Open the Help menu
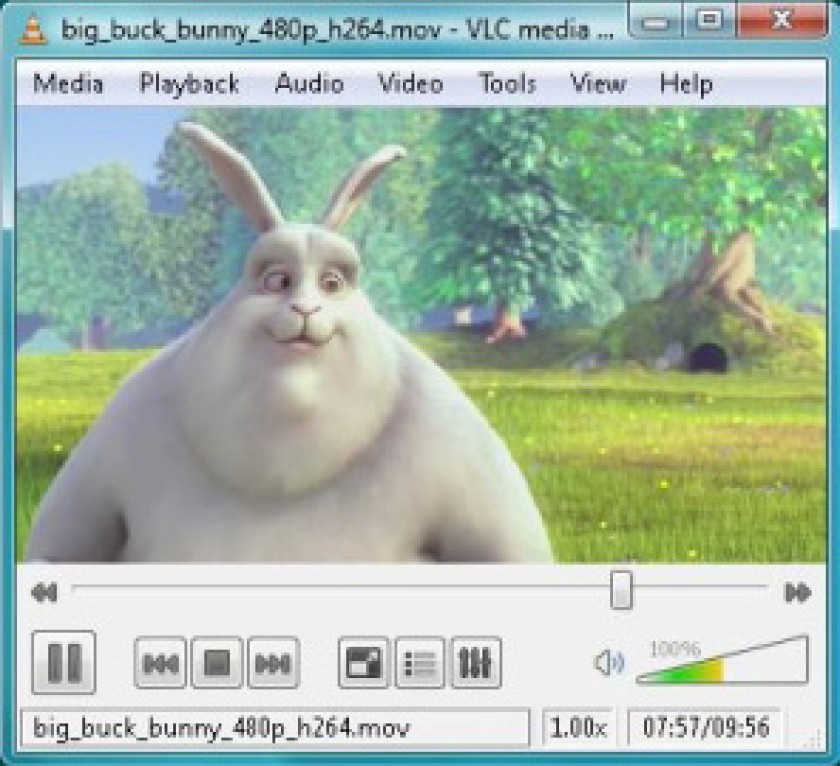The height and width of the screenshot is (766, 840). coord(686,84)
